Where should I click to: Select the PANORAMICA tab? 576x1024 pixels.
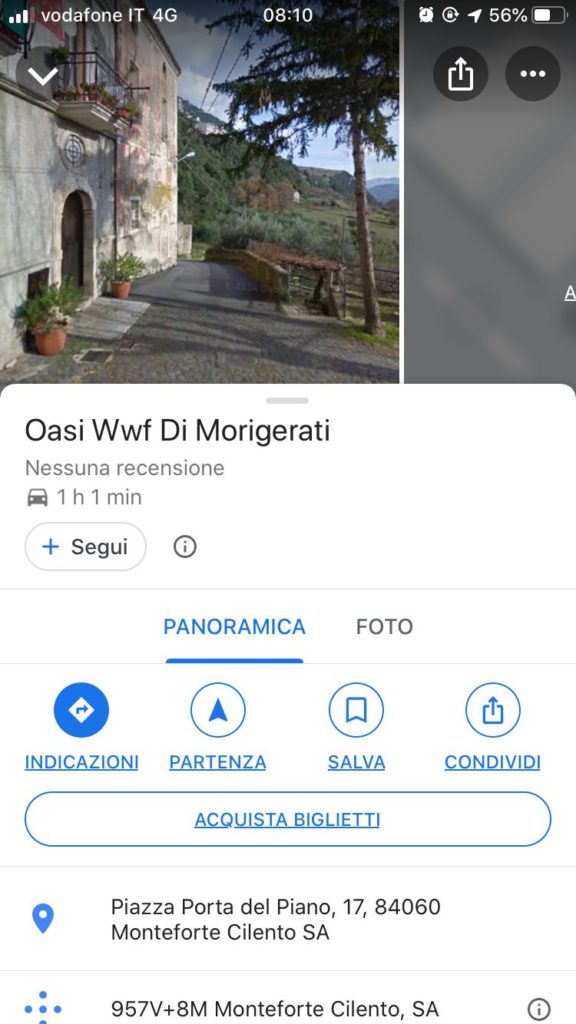pyautogui.click(x=234, y=627)
